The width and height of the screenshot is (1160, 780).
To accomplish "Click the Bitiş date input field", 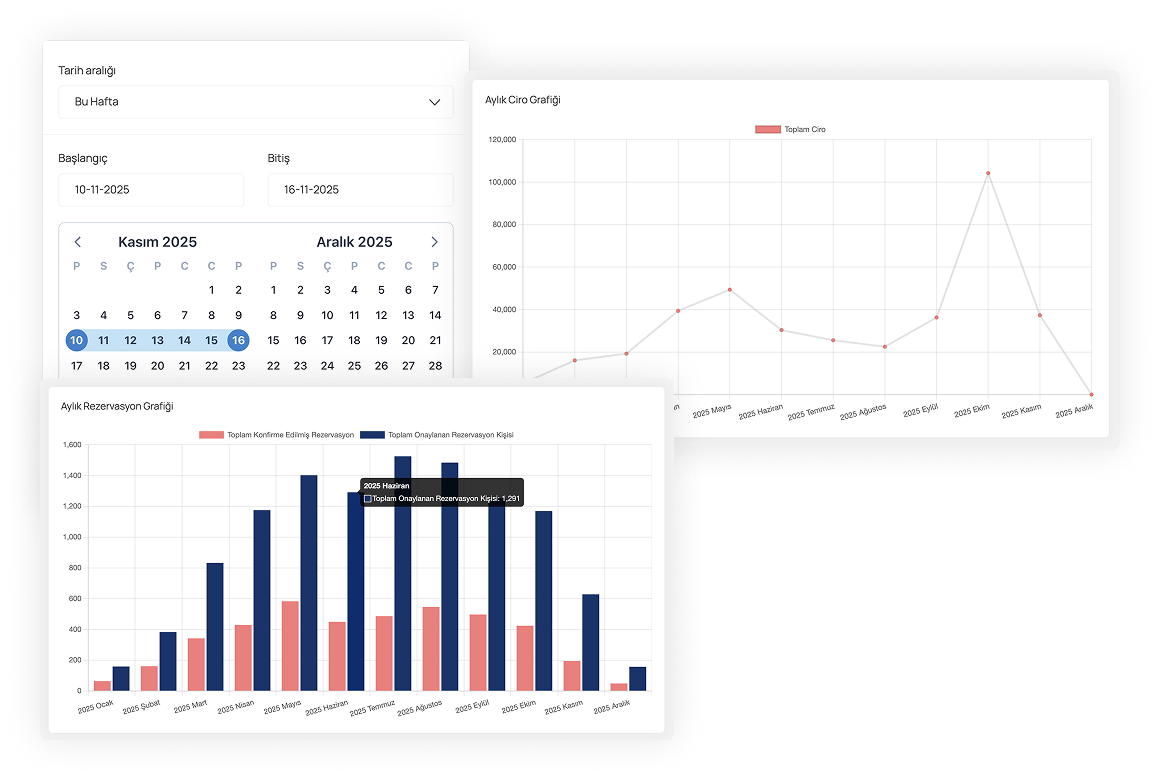I will (360, 190).
